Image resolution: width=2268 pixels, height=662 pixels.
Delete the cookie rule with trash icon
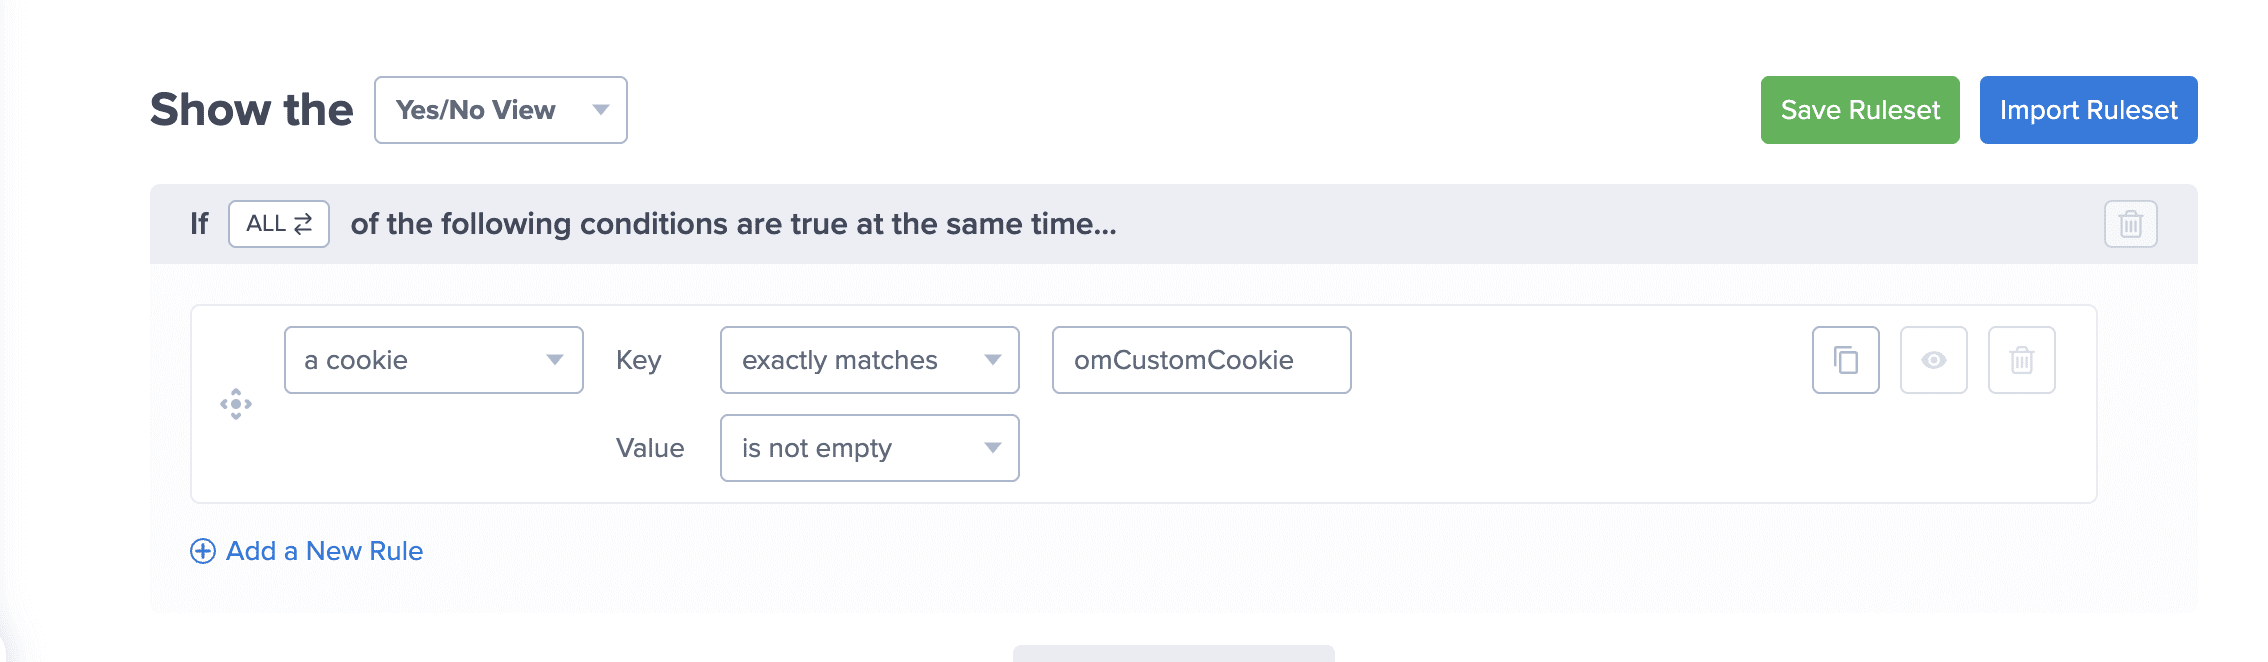[2021, 360]
